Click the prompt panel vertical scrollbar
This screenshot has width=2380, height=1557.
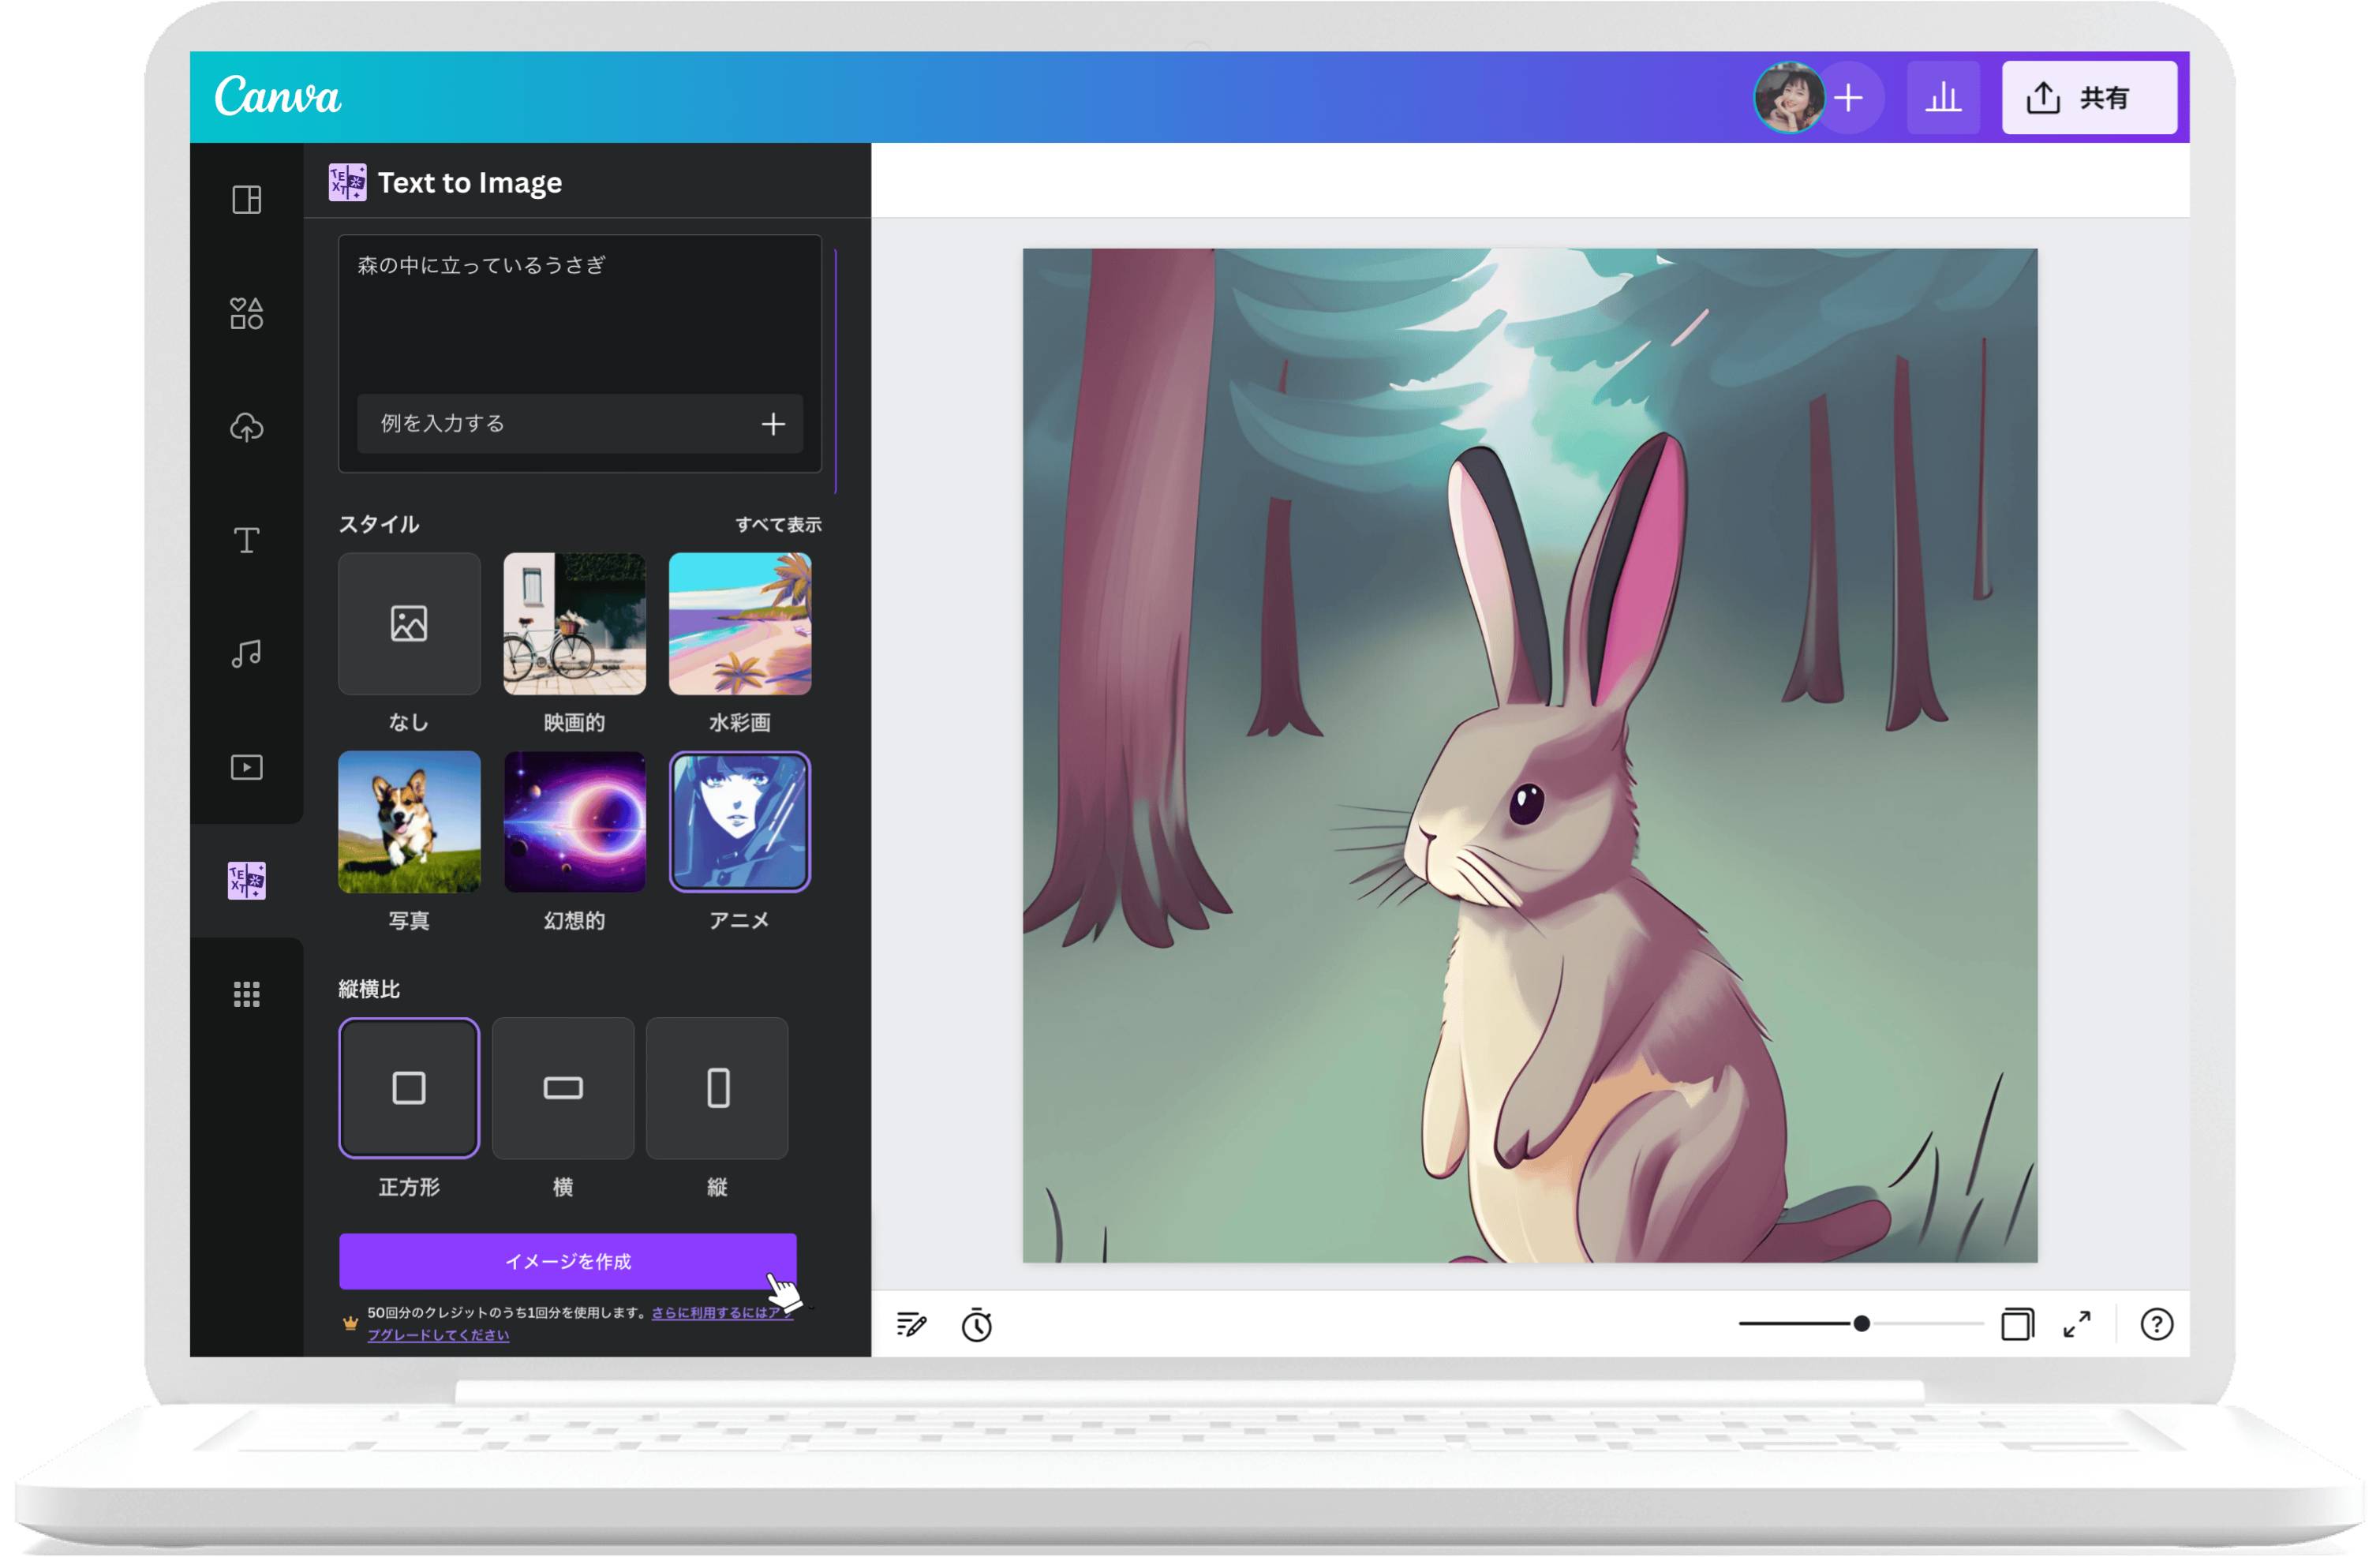pos(835,372)
